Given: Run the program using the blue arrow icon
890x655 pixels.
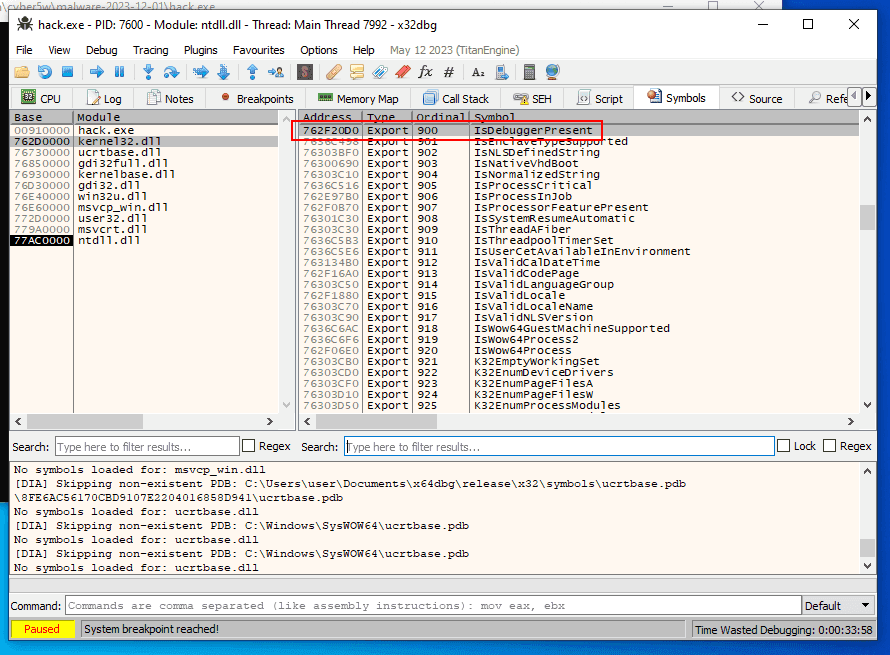Looking at the screenshot, I should 97,71.
